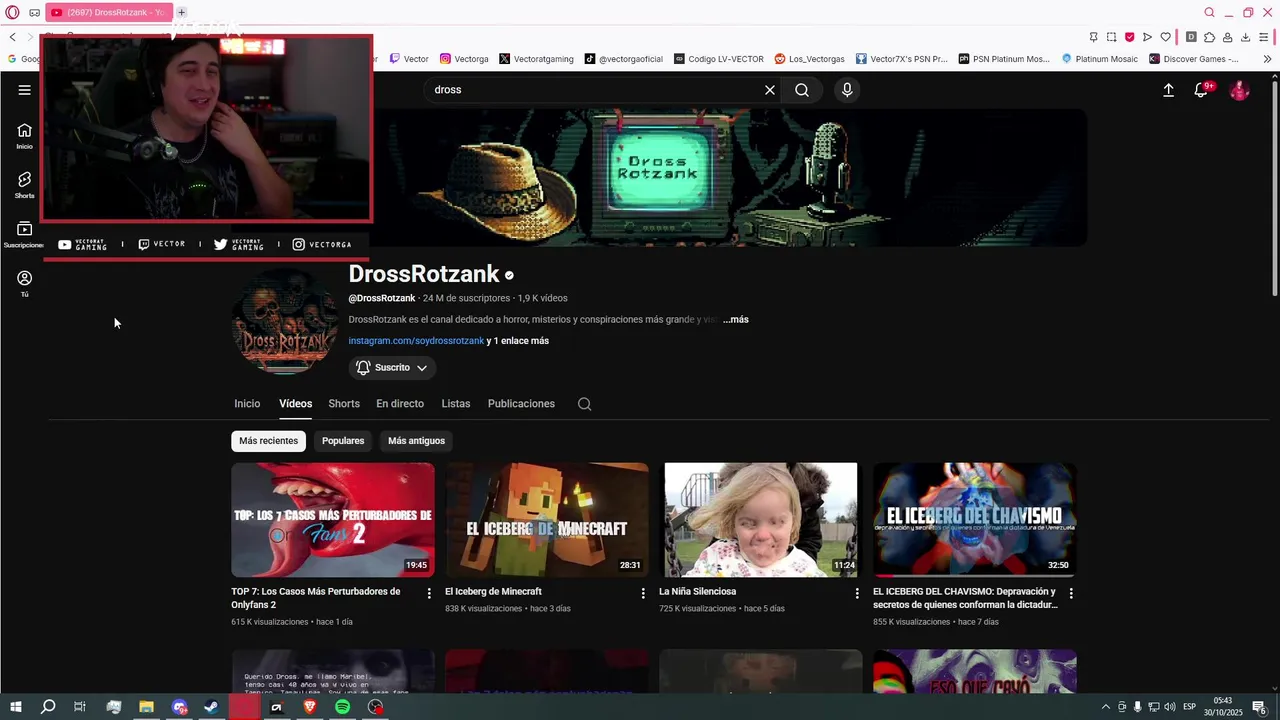1280x720 pixels.
Task: Switch to the channel Inicio tab
Action: click(247, 404)
